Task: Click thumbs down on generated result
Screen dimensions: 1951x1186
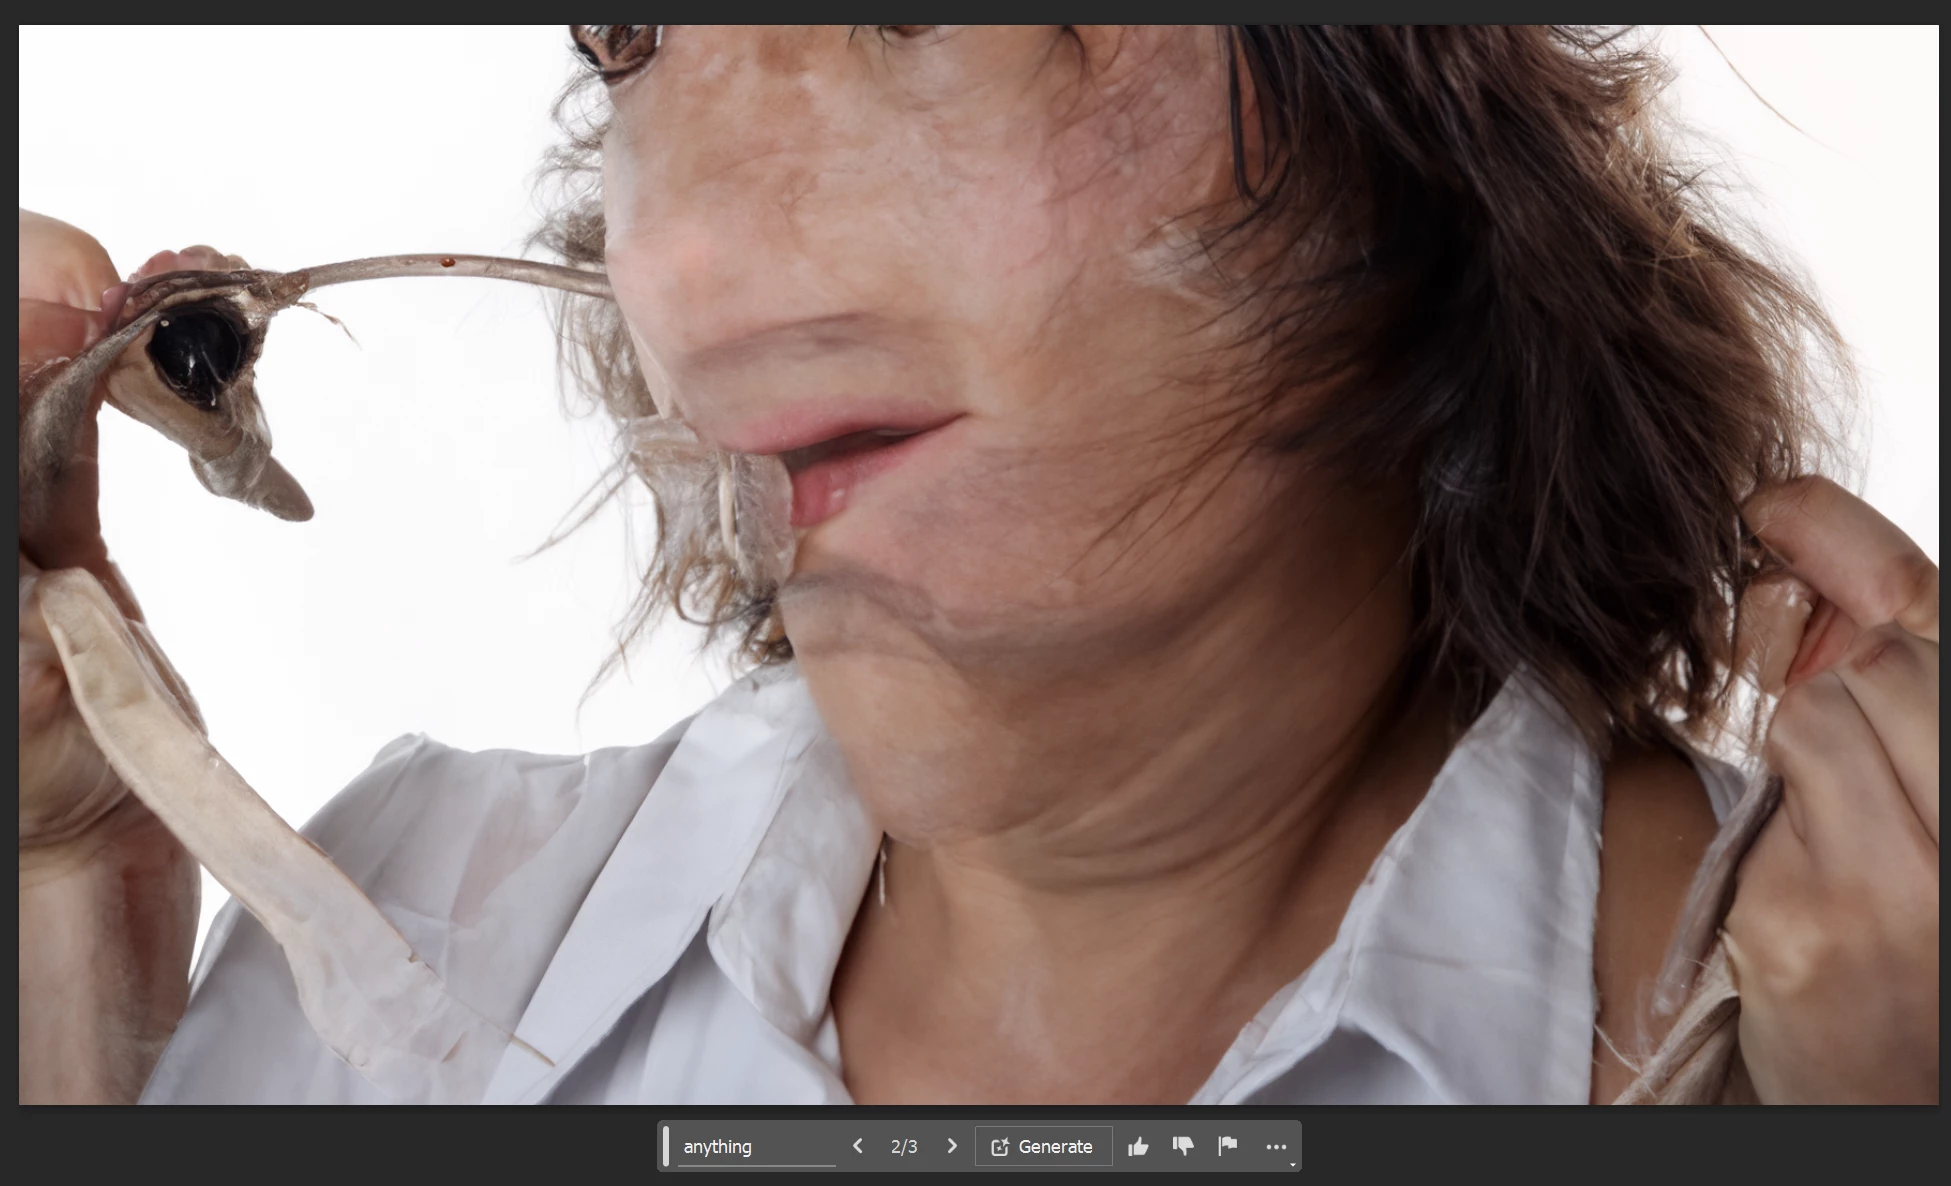Action: tap(1183, 1146)
